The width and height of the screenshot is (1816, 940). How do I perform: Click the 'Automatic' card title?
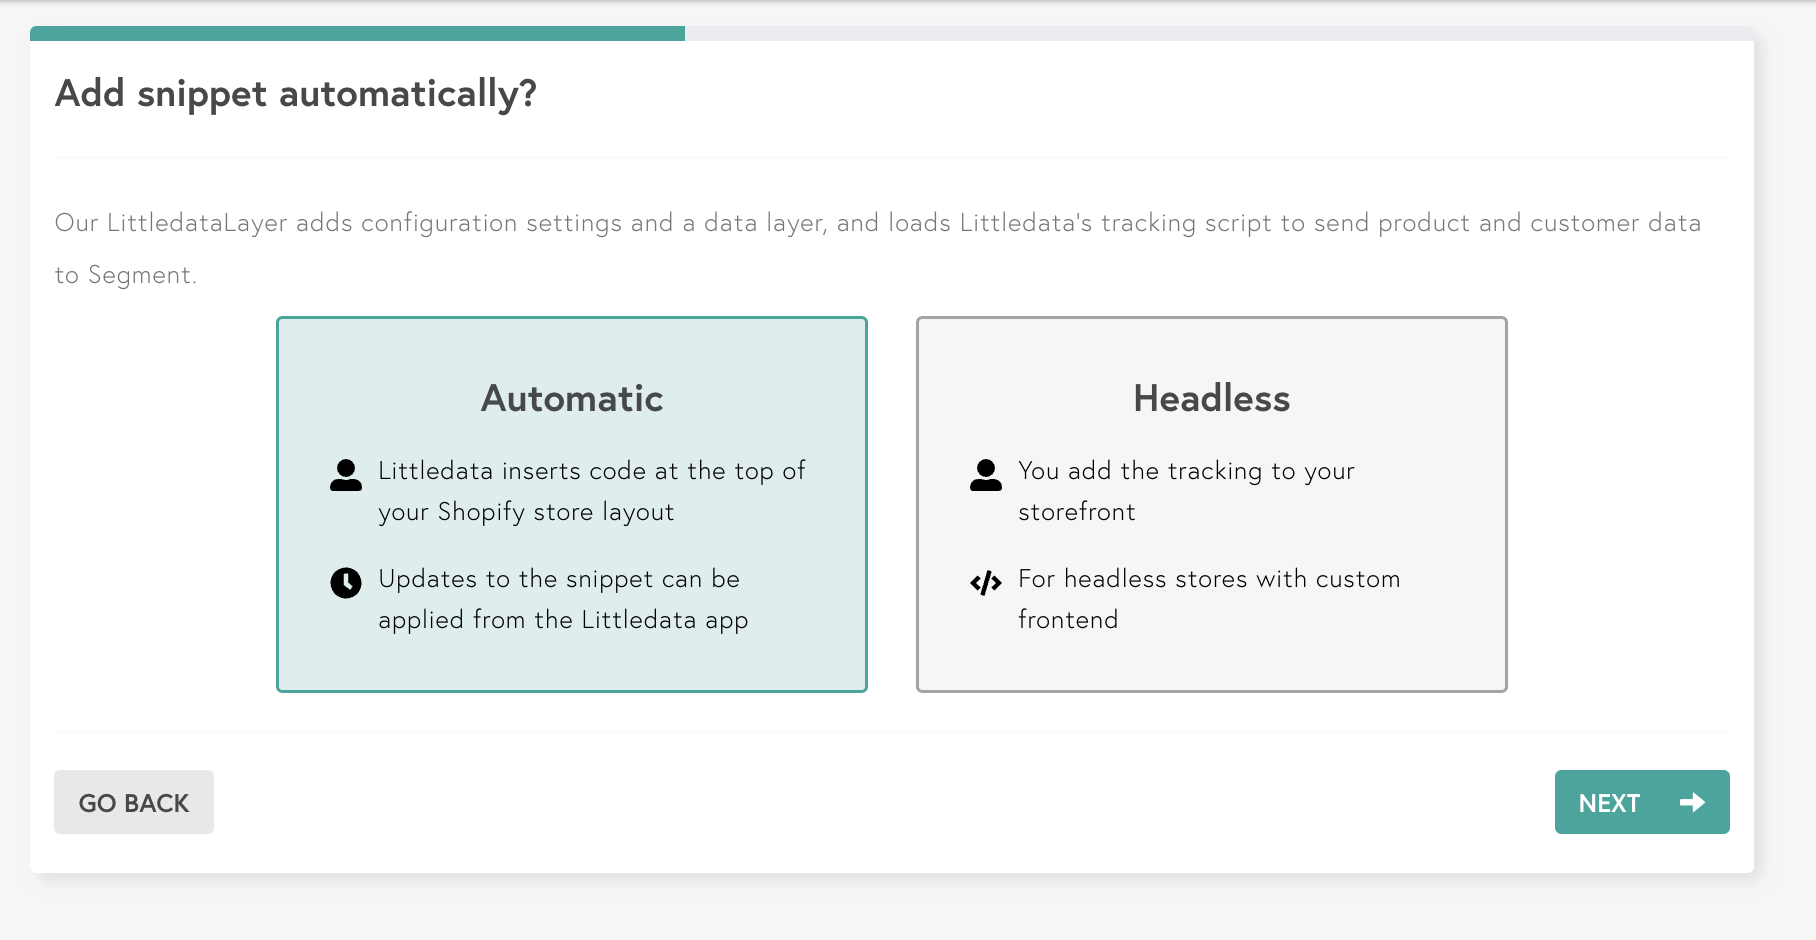[572, 398]
